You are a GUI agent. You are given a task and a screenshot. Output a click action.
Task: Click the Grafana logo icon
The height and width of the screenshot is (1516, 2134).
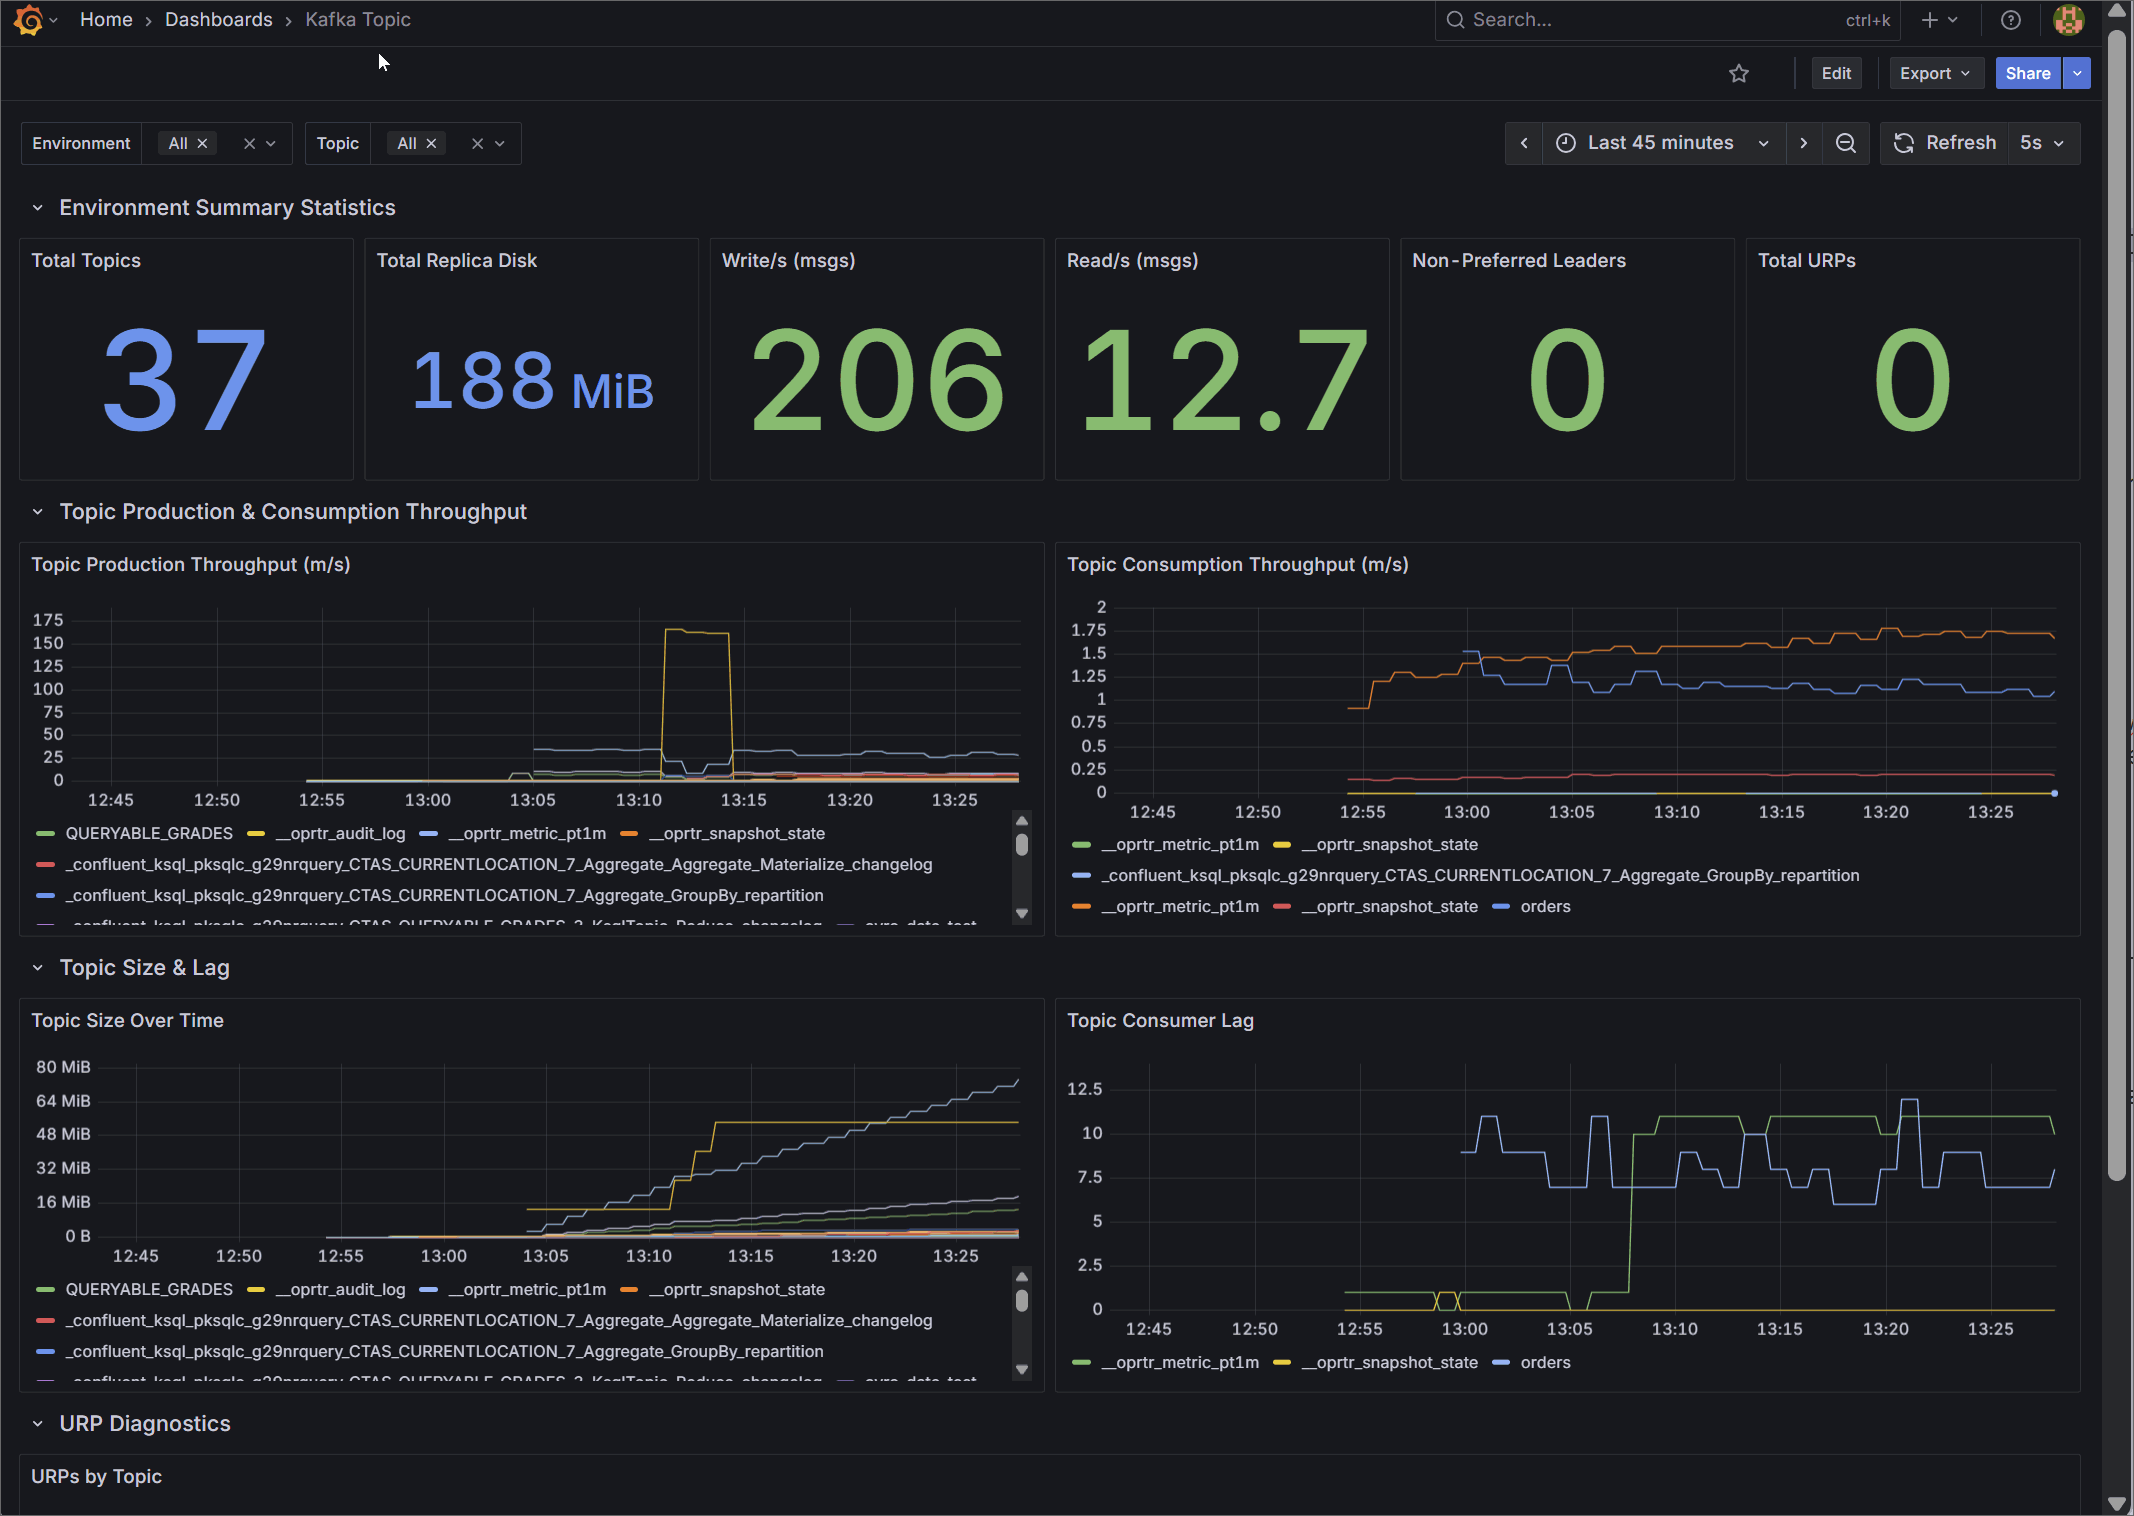pos(29,20)
